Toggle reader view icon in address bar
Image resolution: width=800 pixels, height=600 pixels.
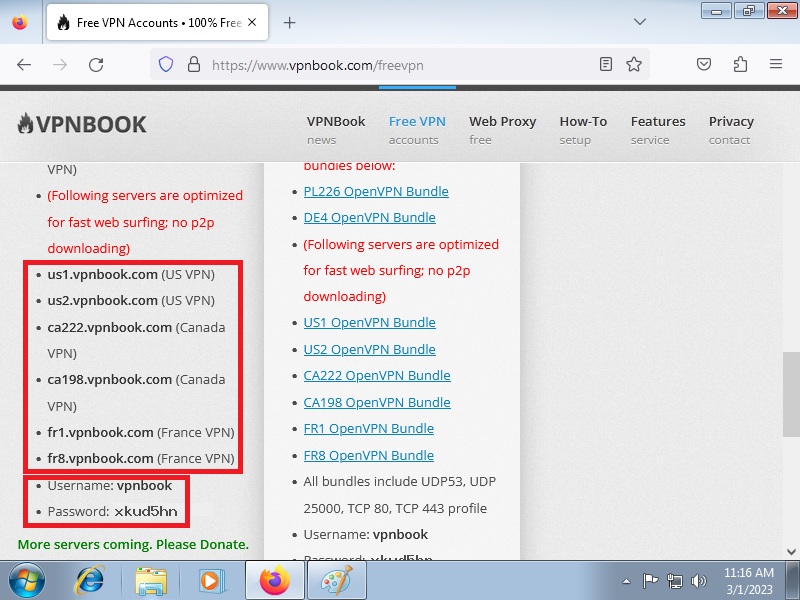606,64
